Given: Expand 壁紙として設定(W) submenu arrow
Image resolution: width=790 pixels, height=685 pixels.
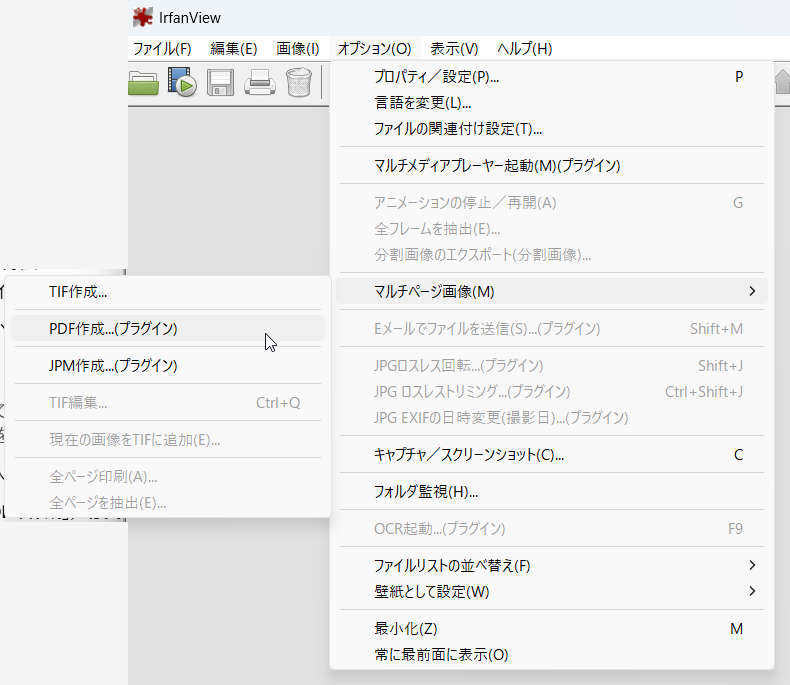Looking at the screenshot, I should 752,591.
